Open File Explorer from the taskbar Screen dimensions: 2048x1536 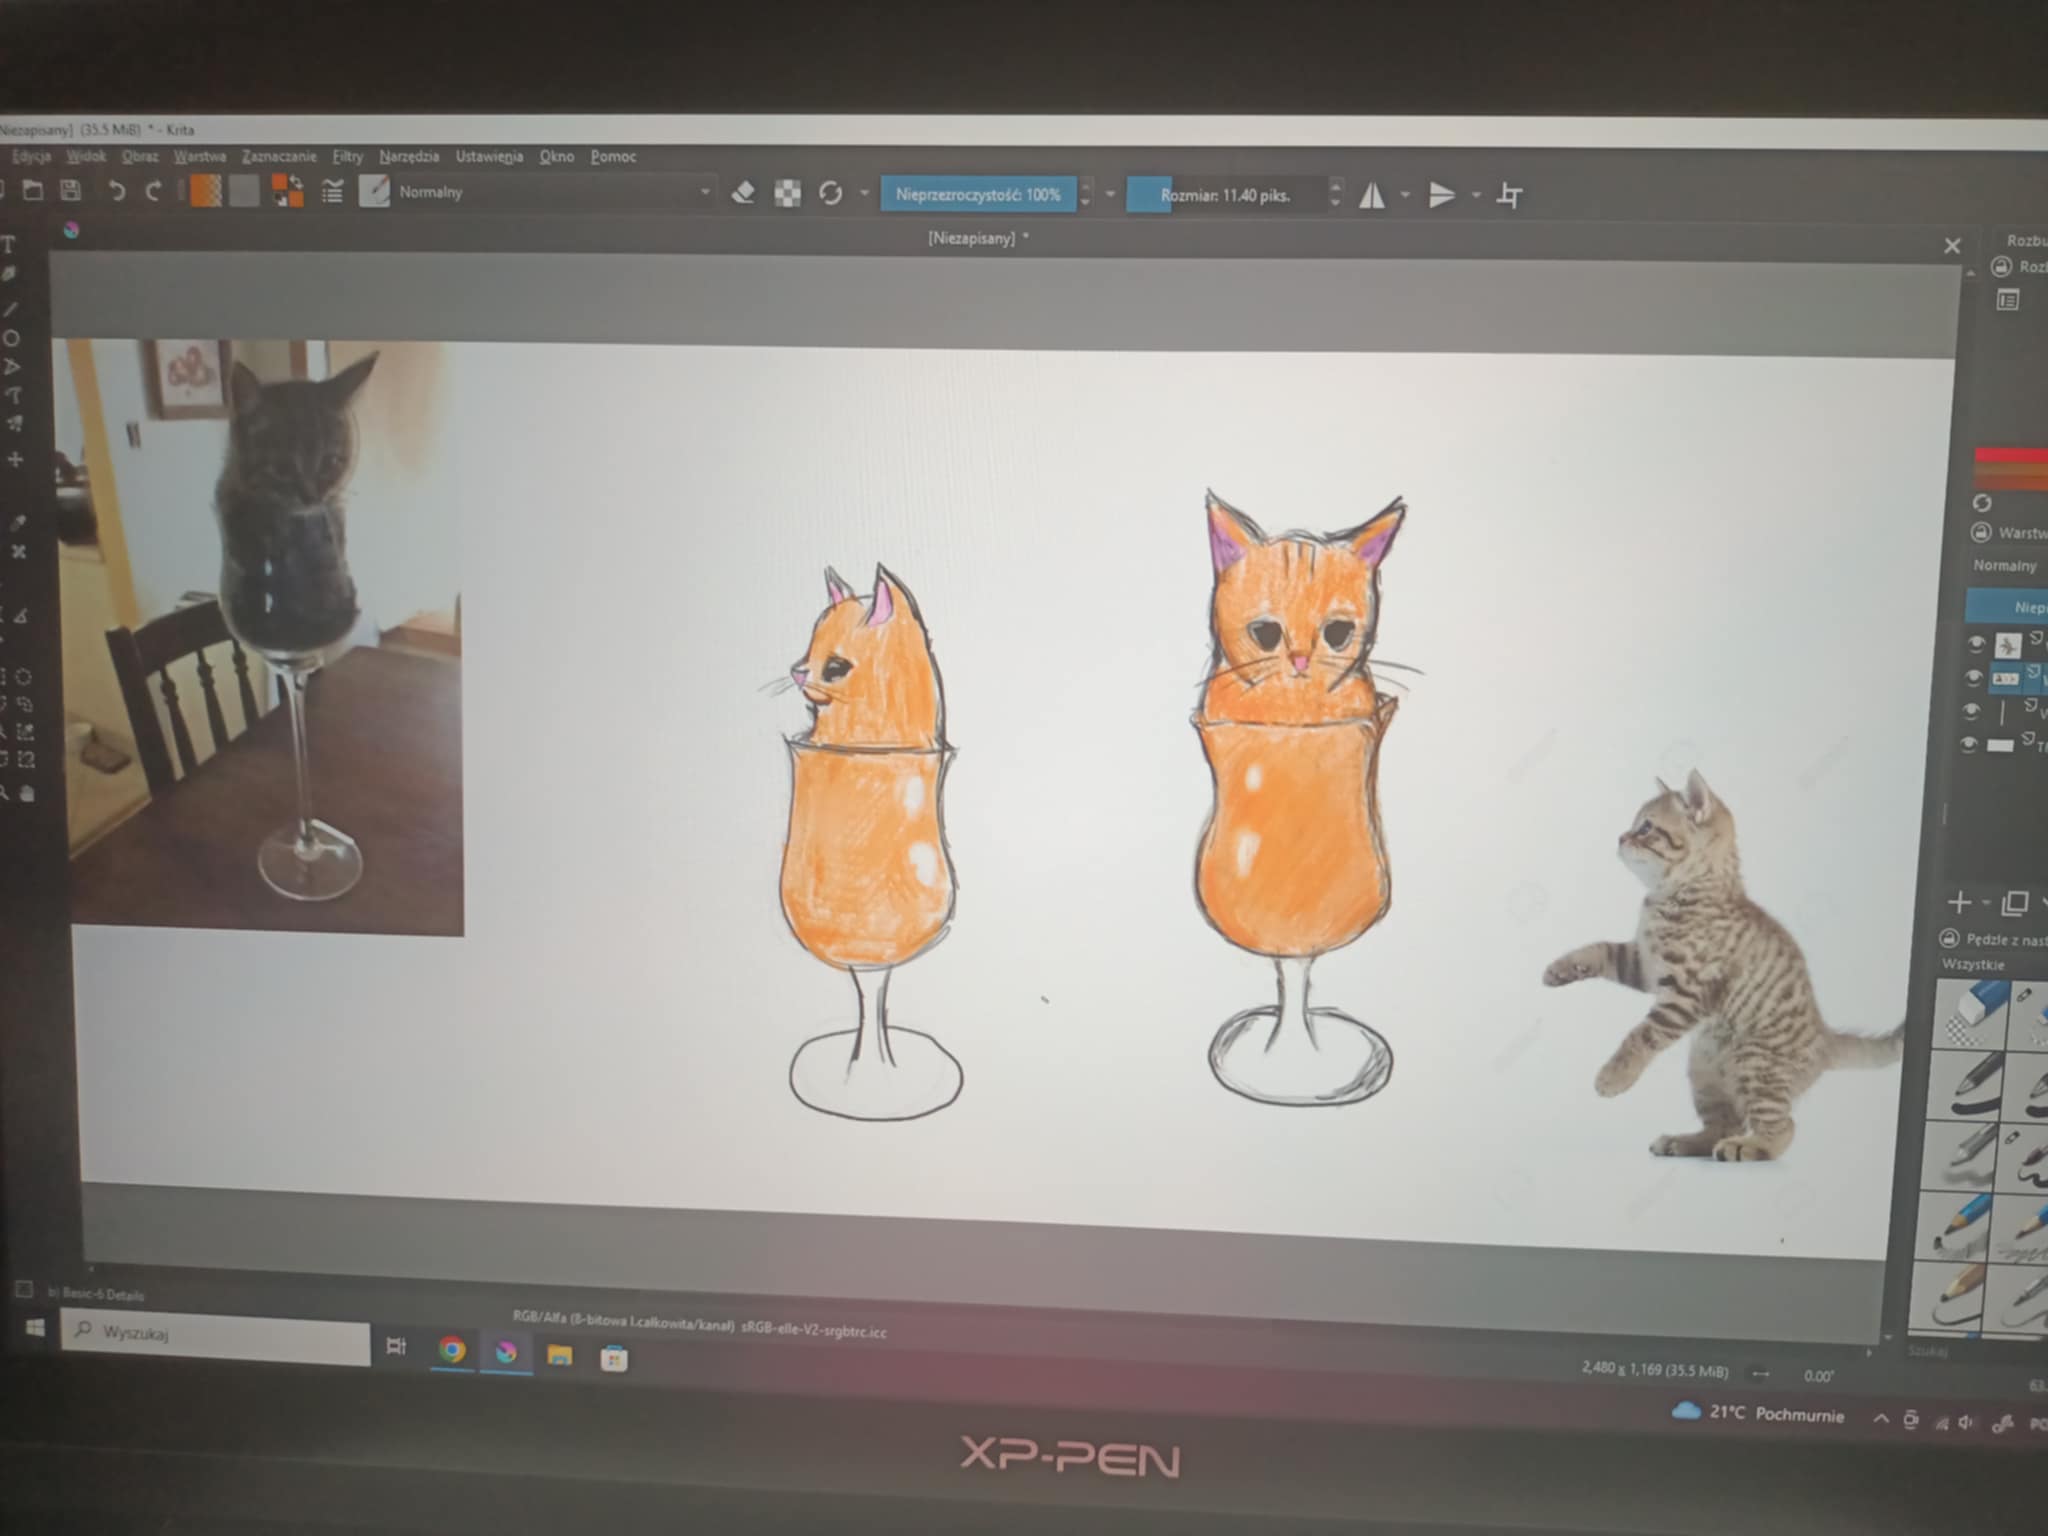click(560, 1355)
